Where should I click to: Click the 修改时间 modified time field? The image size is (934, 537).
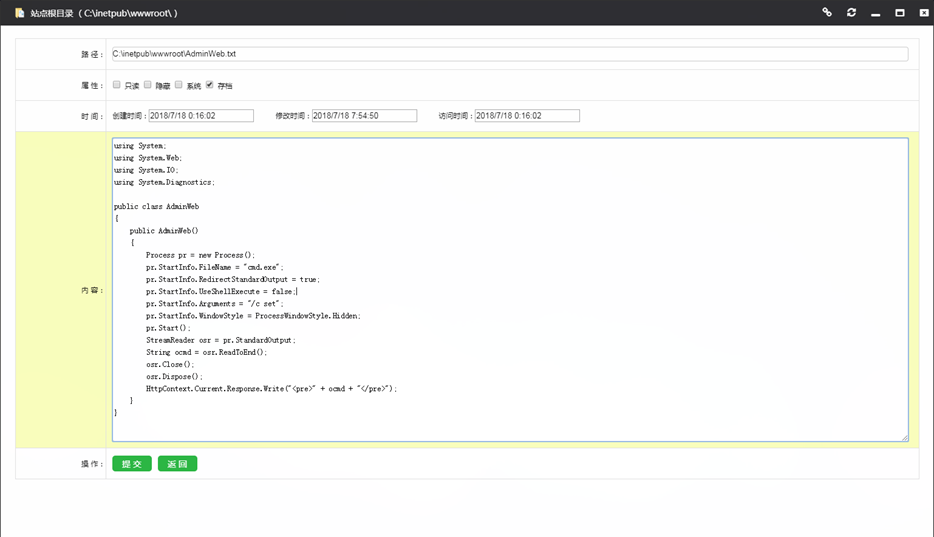[364, 115]
